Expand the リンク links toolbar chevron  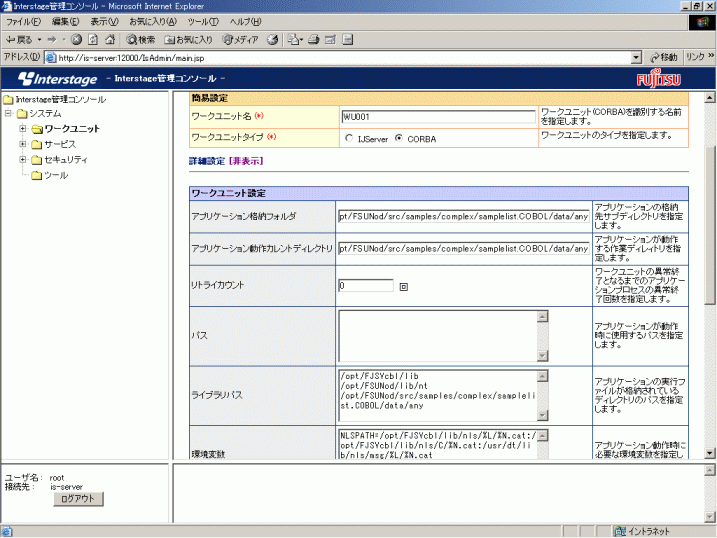(x=711, y=56)
